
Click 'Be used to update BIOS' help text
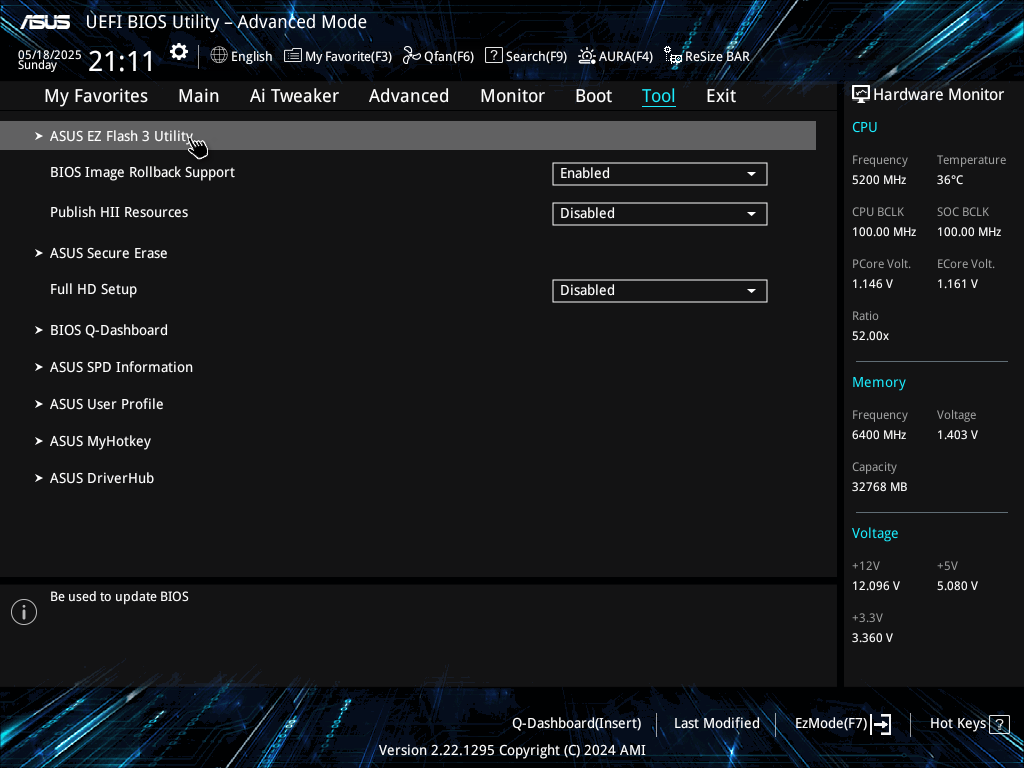pyautogui.click(x=120, y=596)
